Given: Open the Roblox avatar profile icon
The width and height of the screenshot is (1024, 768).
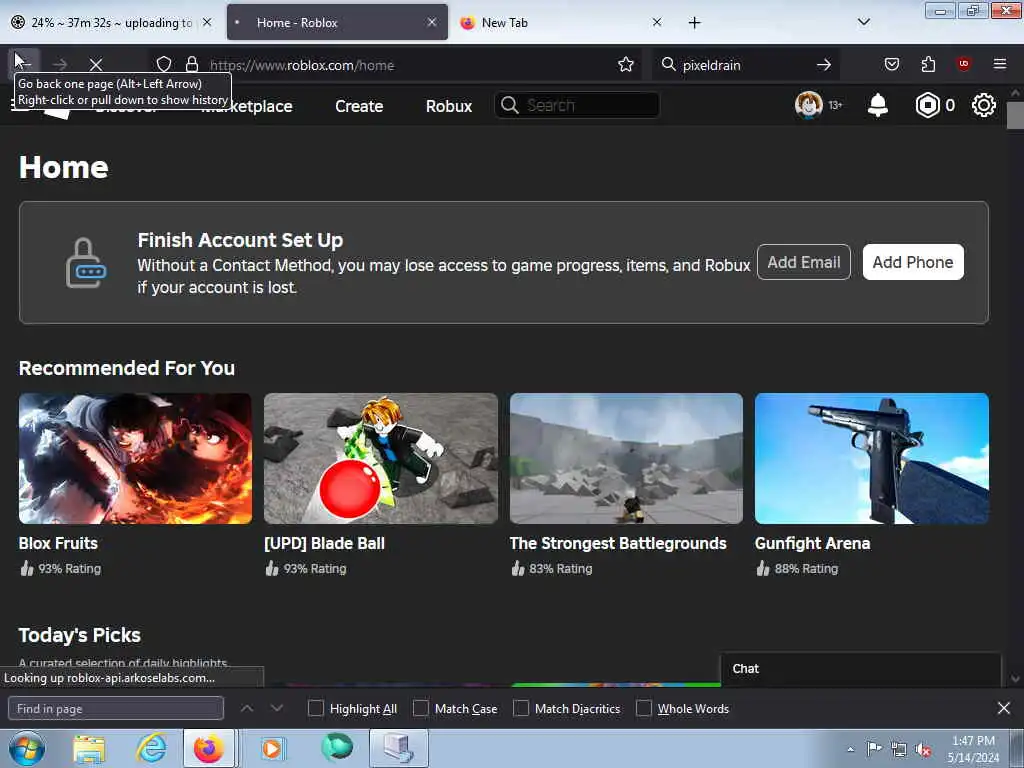Looking at the screenshot, I should pyautogui.click(x=808, y=104).
